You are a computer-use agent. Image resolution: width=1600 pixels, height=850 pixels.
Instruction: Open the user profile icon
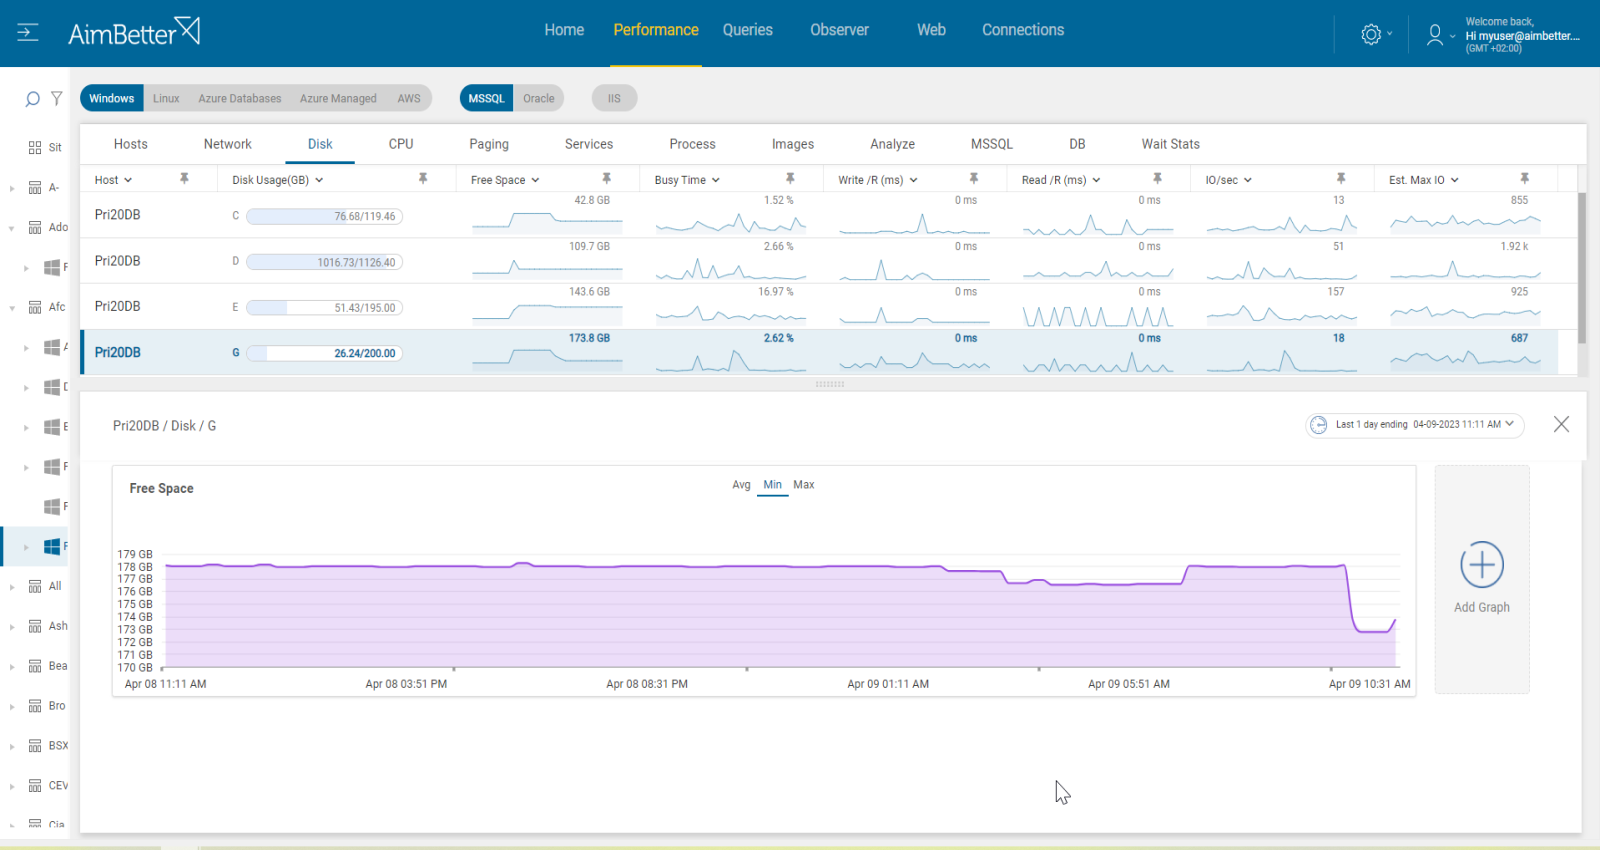click(x=1435, y=35)
